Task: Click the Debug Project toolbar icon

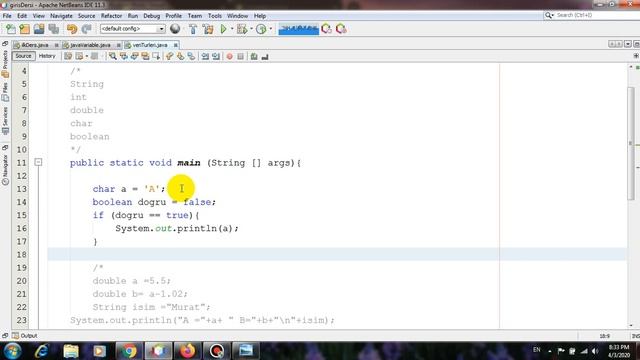Action: click(242, 29)
